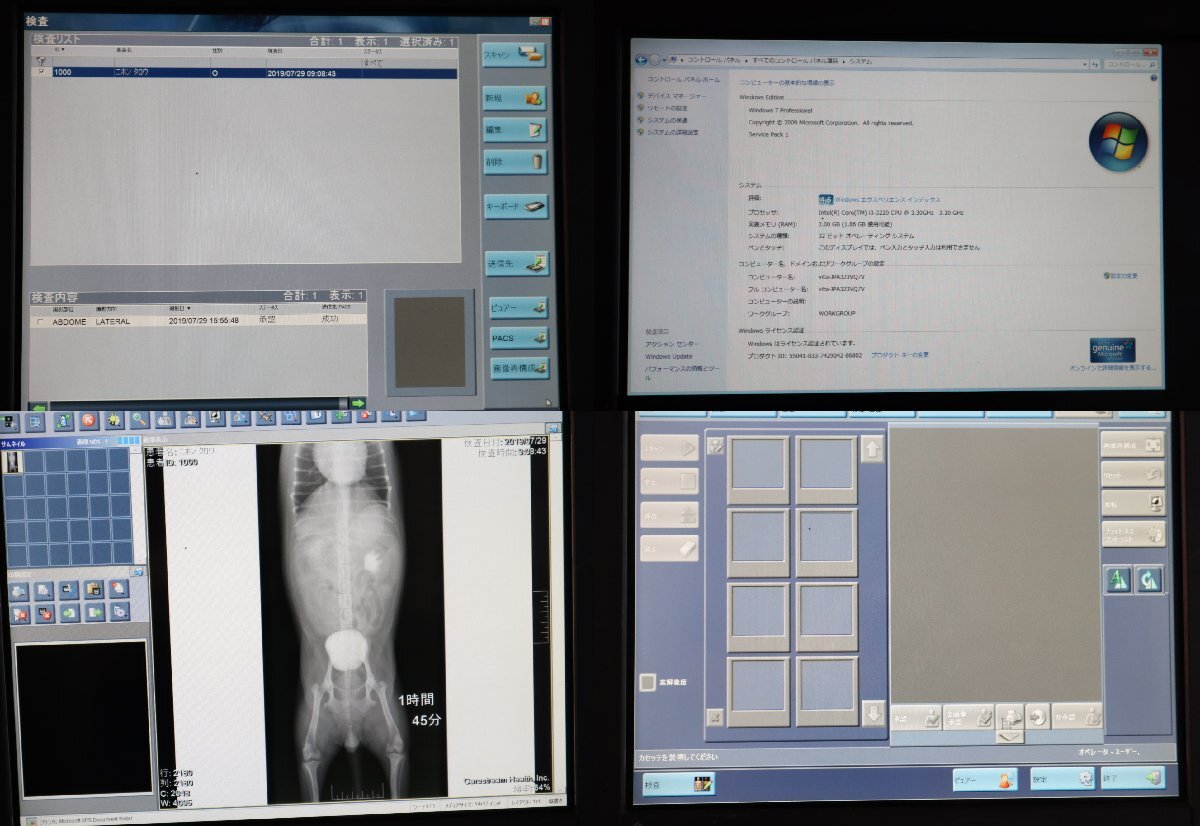Screen dimensions: 1200x826
Task: Click the X icon below the cassette grid
Action: pos(715,716)
